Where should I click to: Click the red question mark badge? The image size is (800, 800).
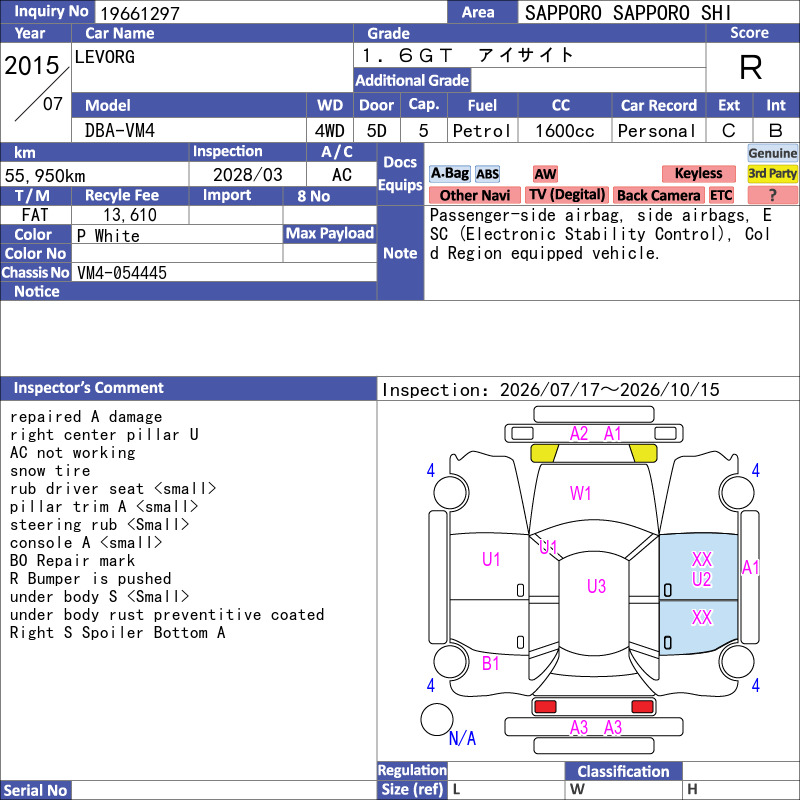click(x=772, y=194)
